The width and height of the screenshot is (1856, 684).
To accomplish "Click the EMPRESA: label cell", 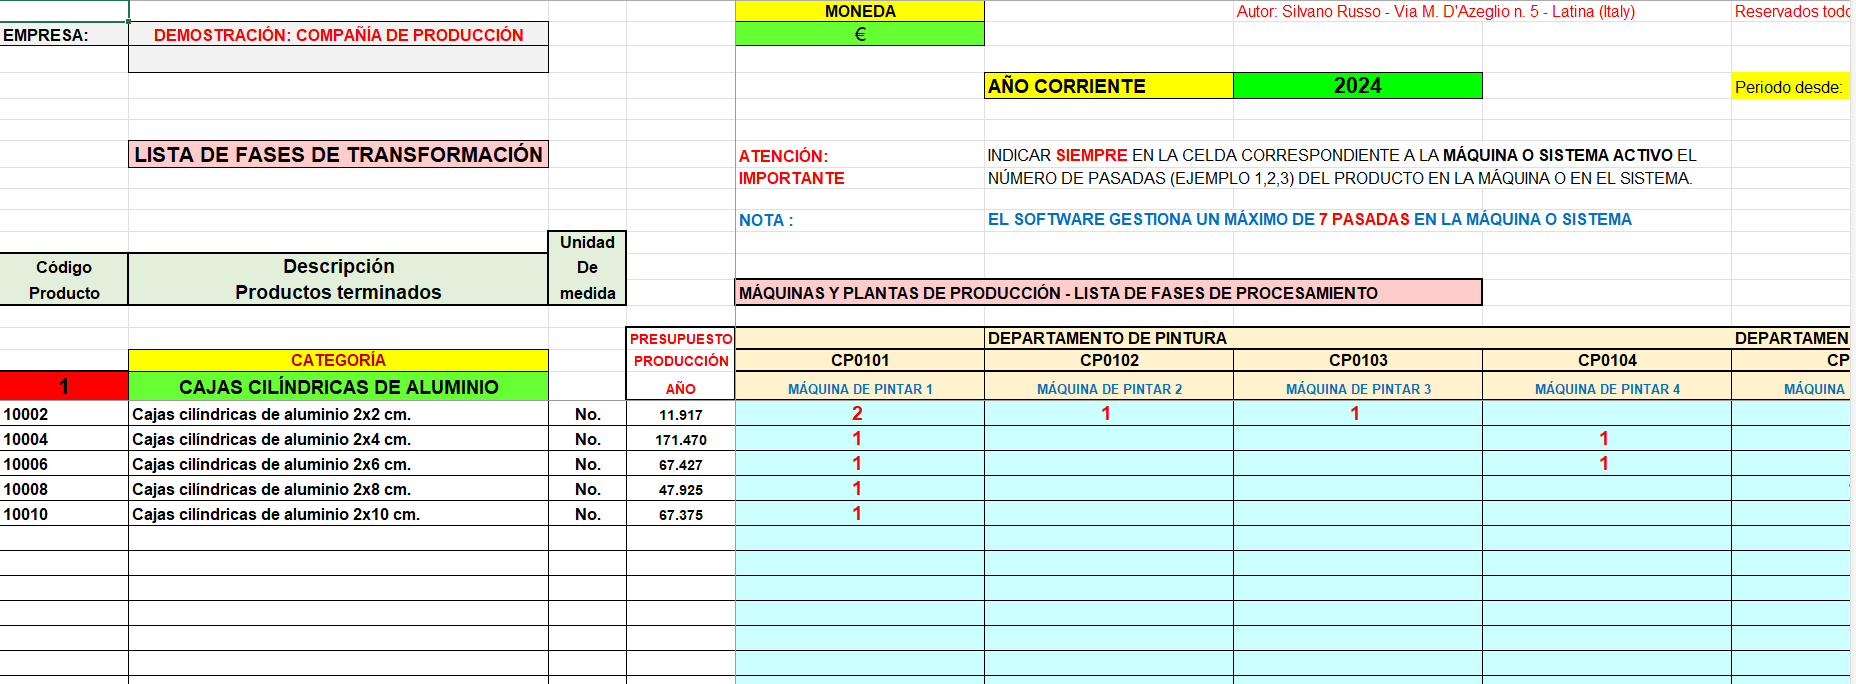I will click(x=64, y=35).
